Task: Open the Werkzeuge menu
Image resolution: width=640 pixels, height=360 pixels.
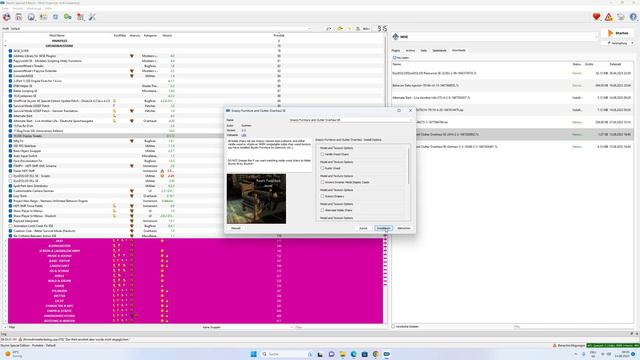Action: tap(34, 8)
